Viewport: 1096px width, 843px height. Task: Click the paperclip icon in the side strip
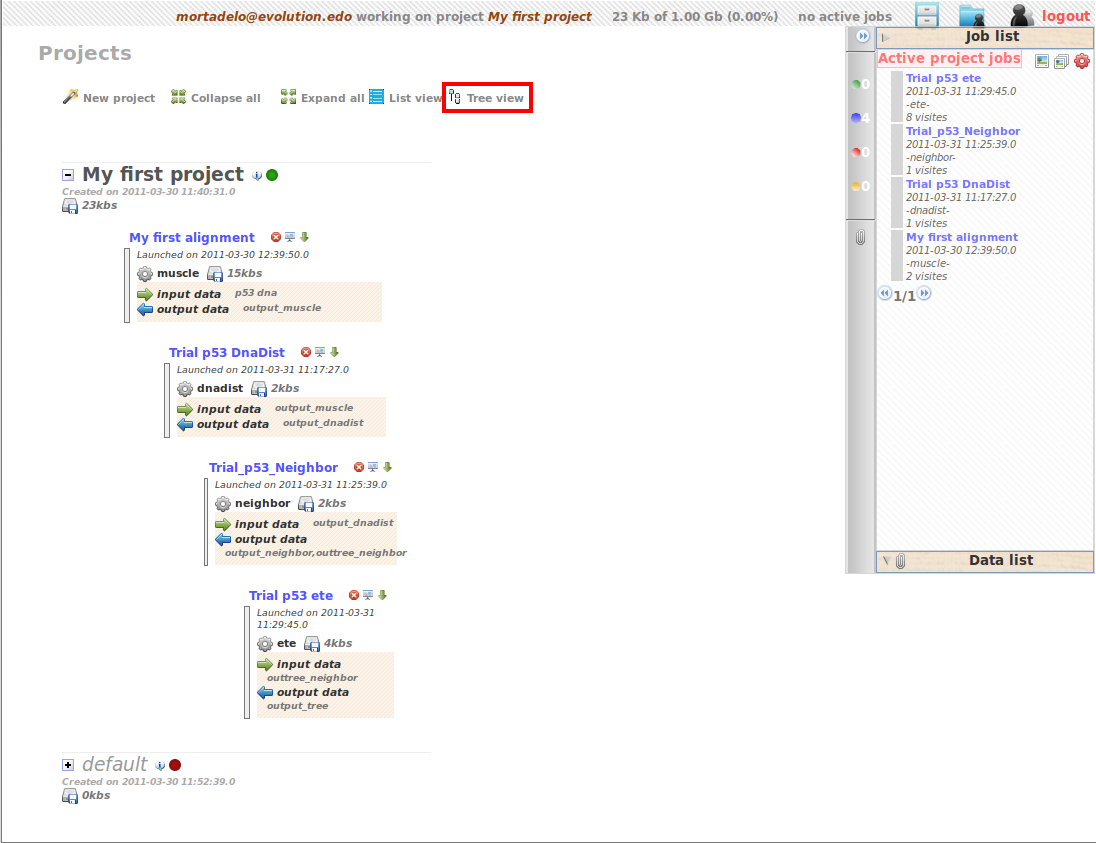tap(859, 238)
